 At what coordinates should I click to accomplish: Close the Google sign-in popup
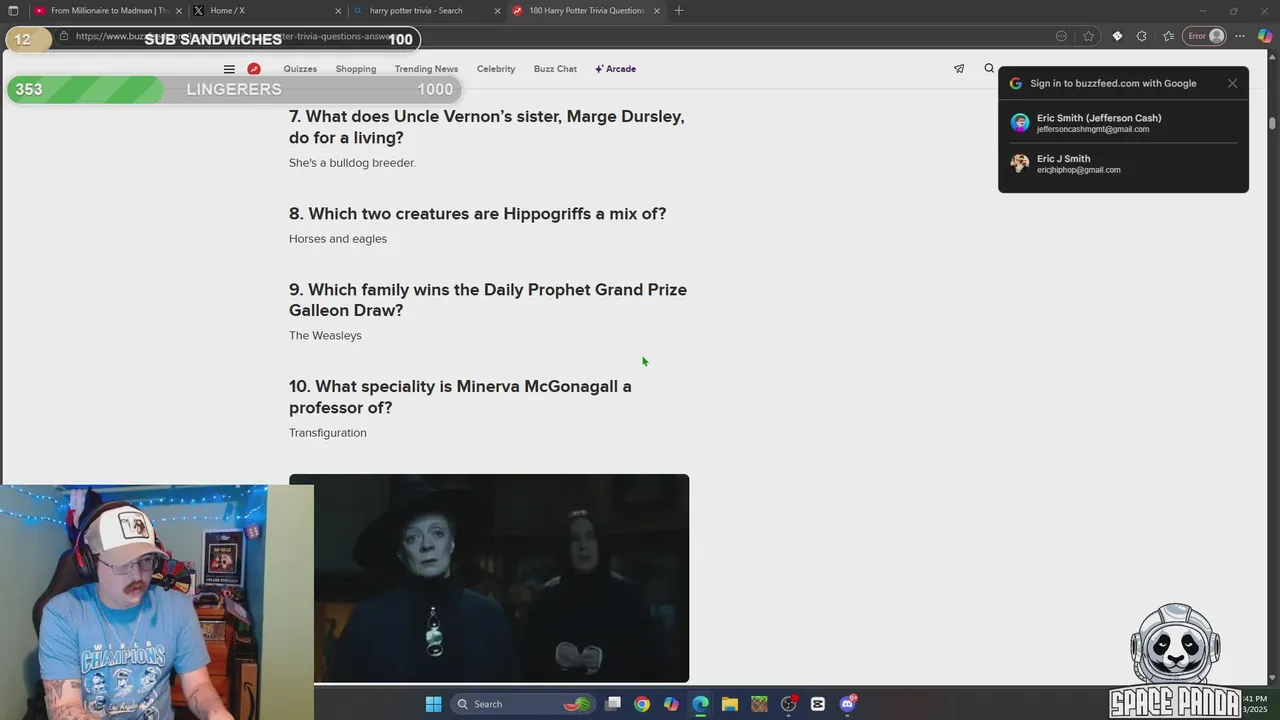[x=1232, y=83]
